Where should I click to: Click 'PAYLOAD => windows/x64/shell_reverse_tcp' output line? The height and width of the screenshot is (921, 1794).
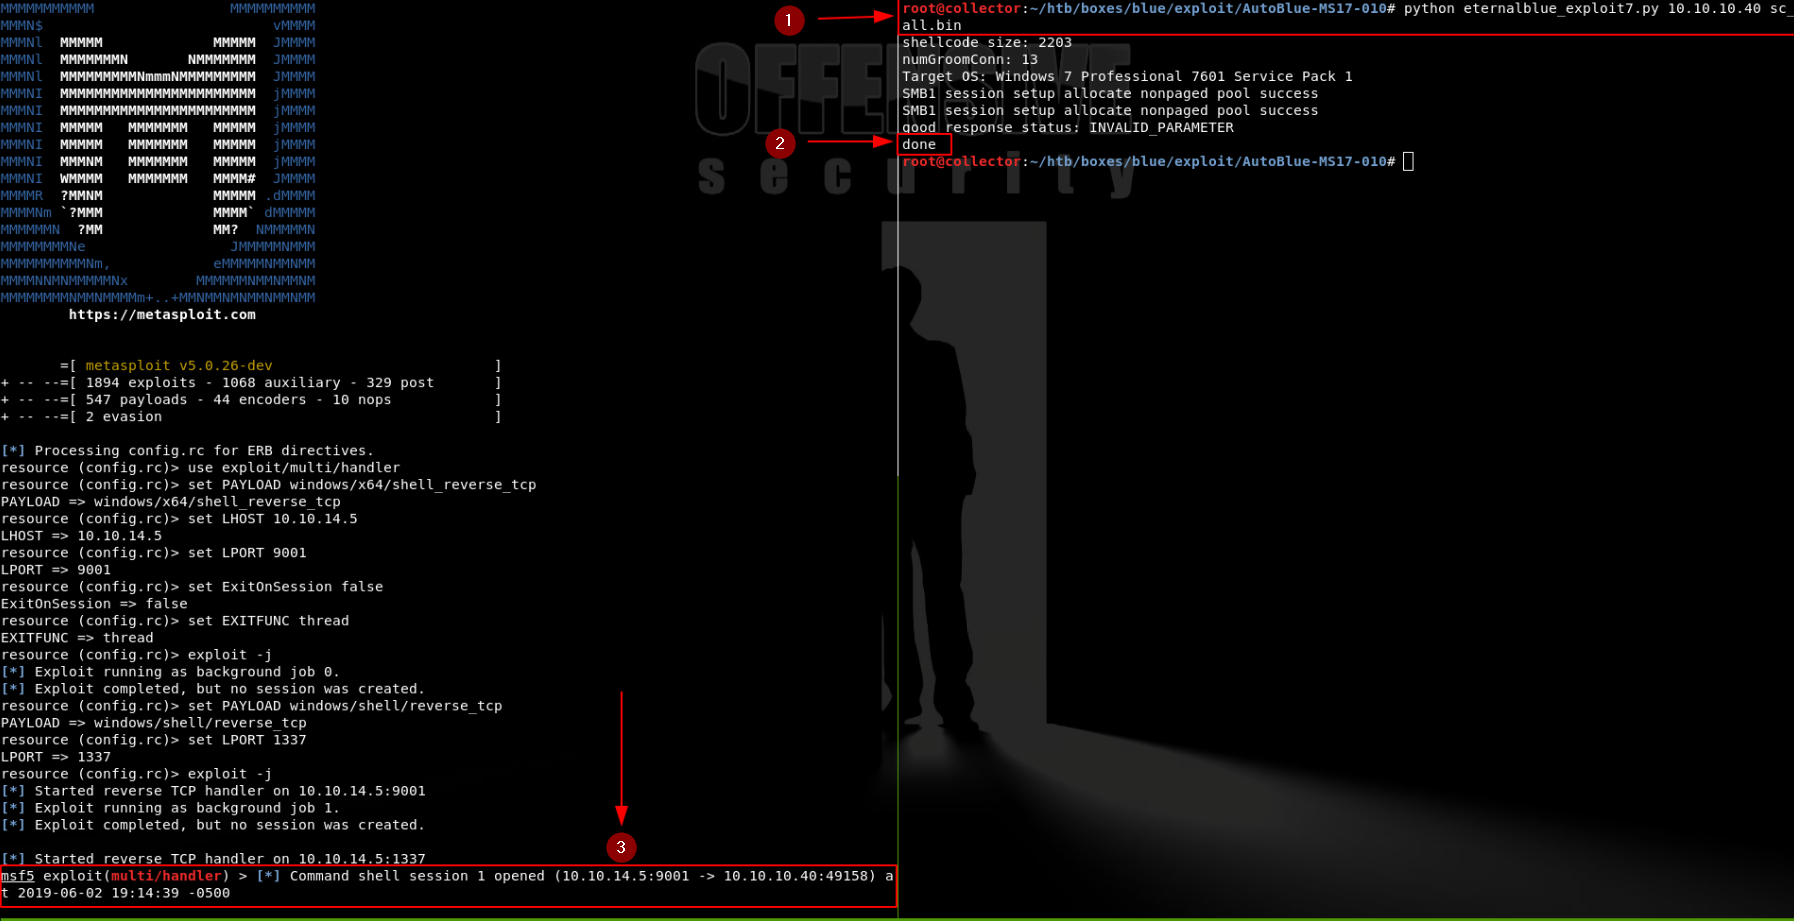[171, 502]
